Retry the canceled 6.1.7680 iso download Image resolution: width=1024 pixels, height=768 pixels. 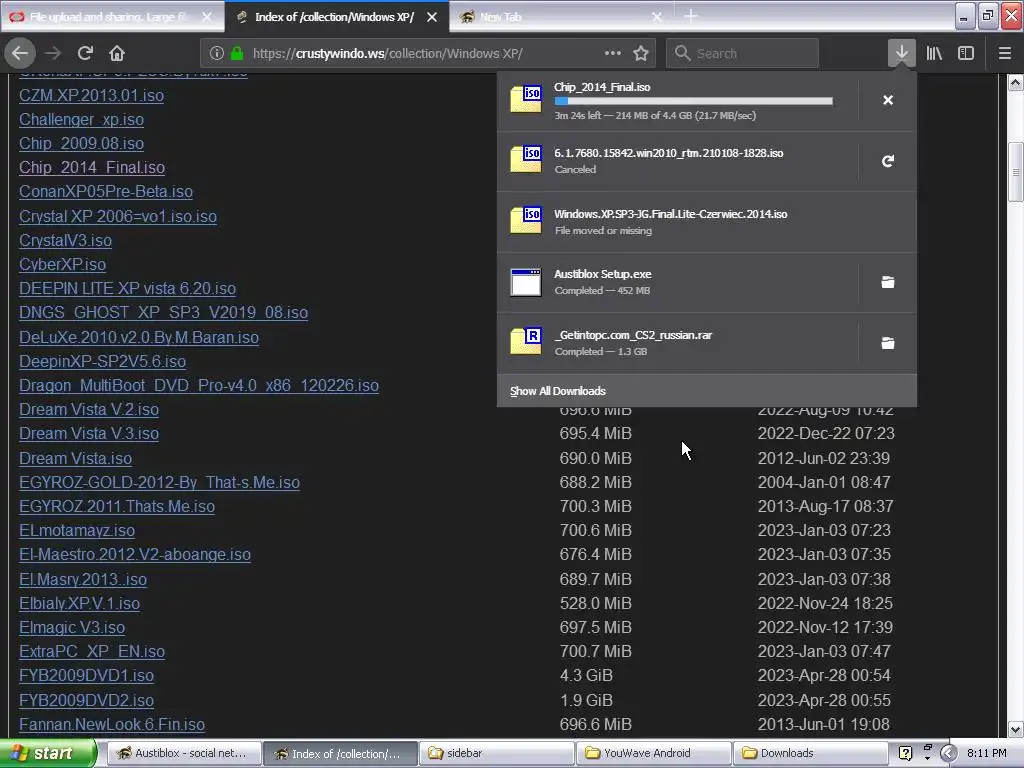click(888, 161)
